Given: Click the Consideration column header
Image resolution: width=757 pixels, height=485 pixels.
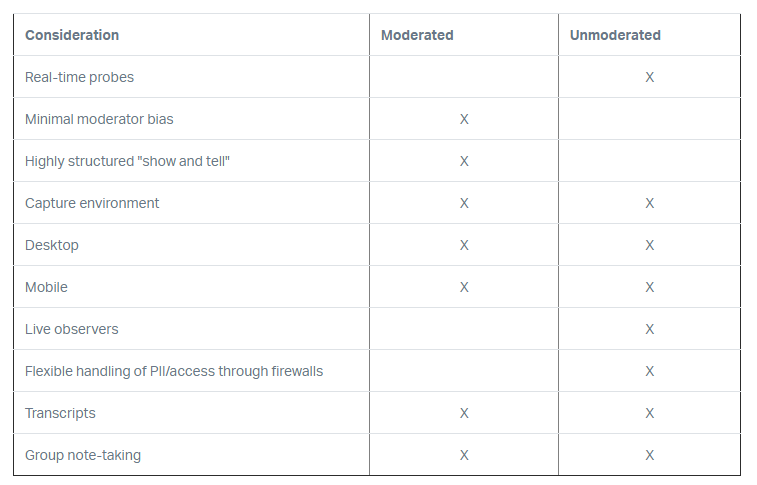Looking at the screenshot, I should pyautogui.click(x=72, y=35).
